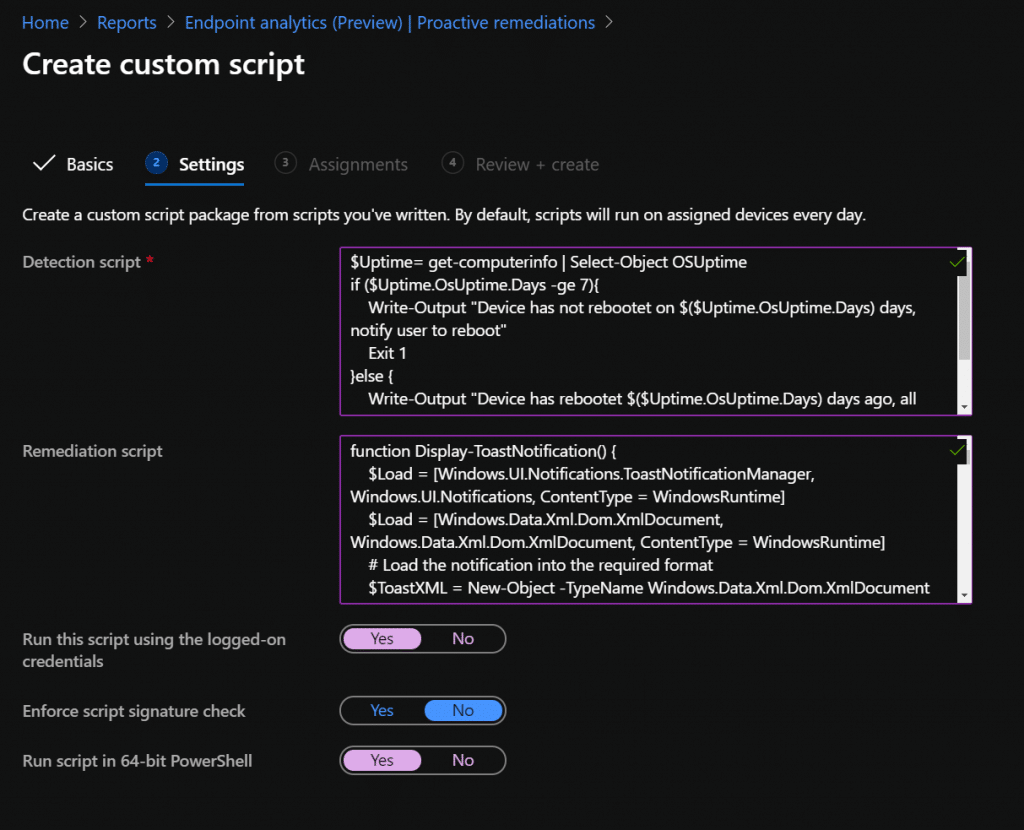
Task: Enable Enforce script signature check
Action: tap(382, 710)
